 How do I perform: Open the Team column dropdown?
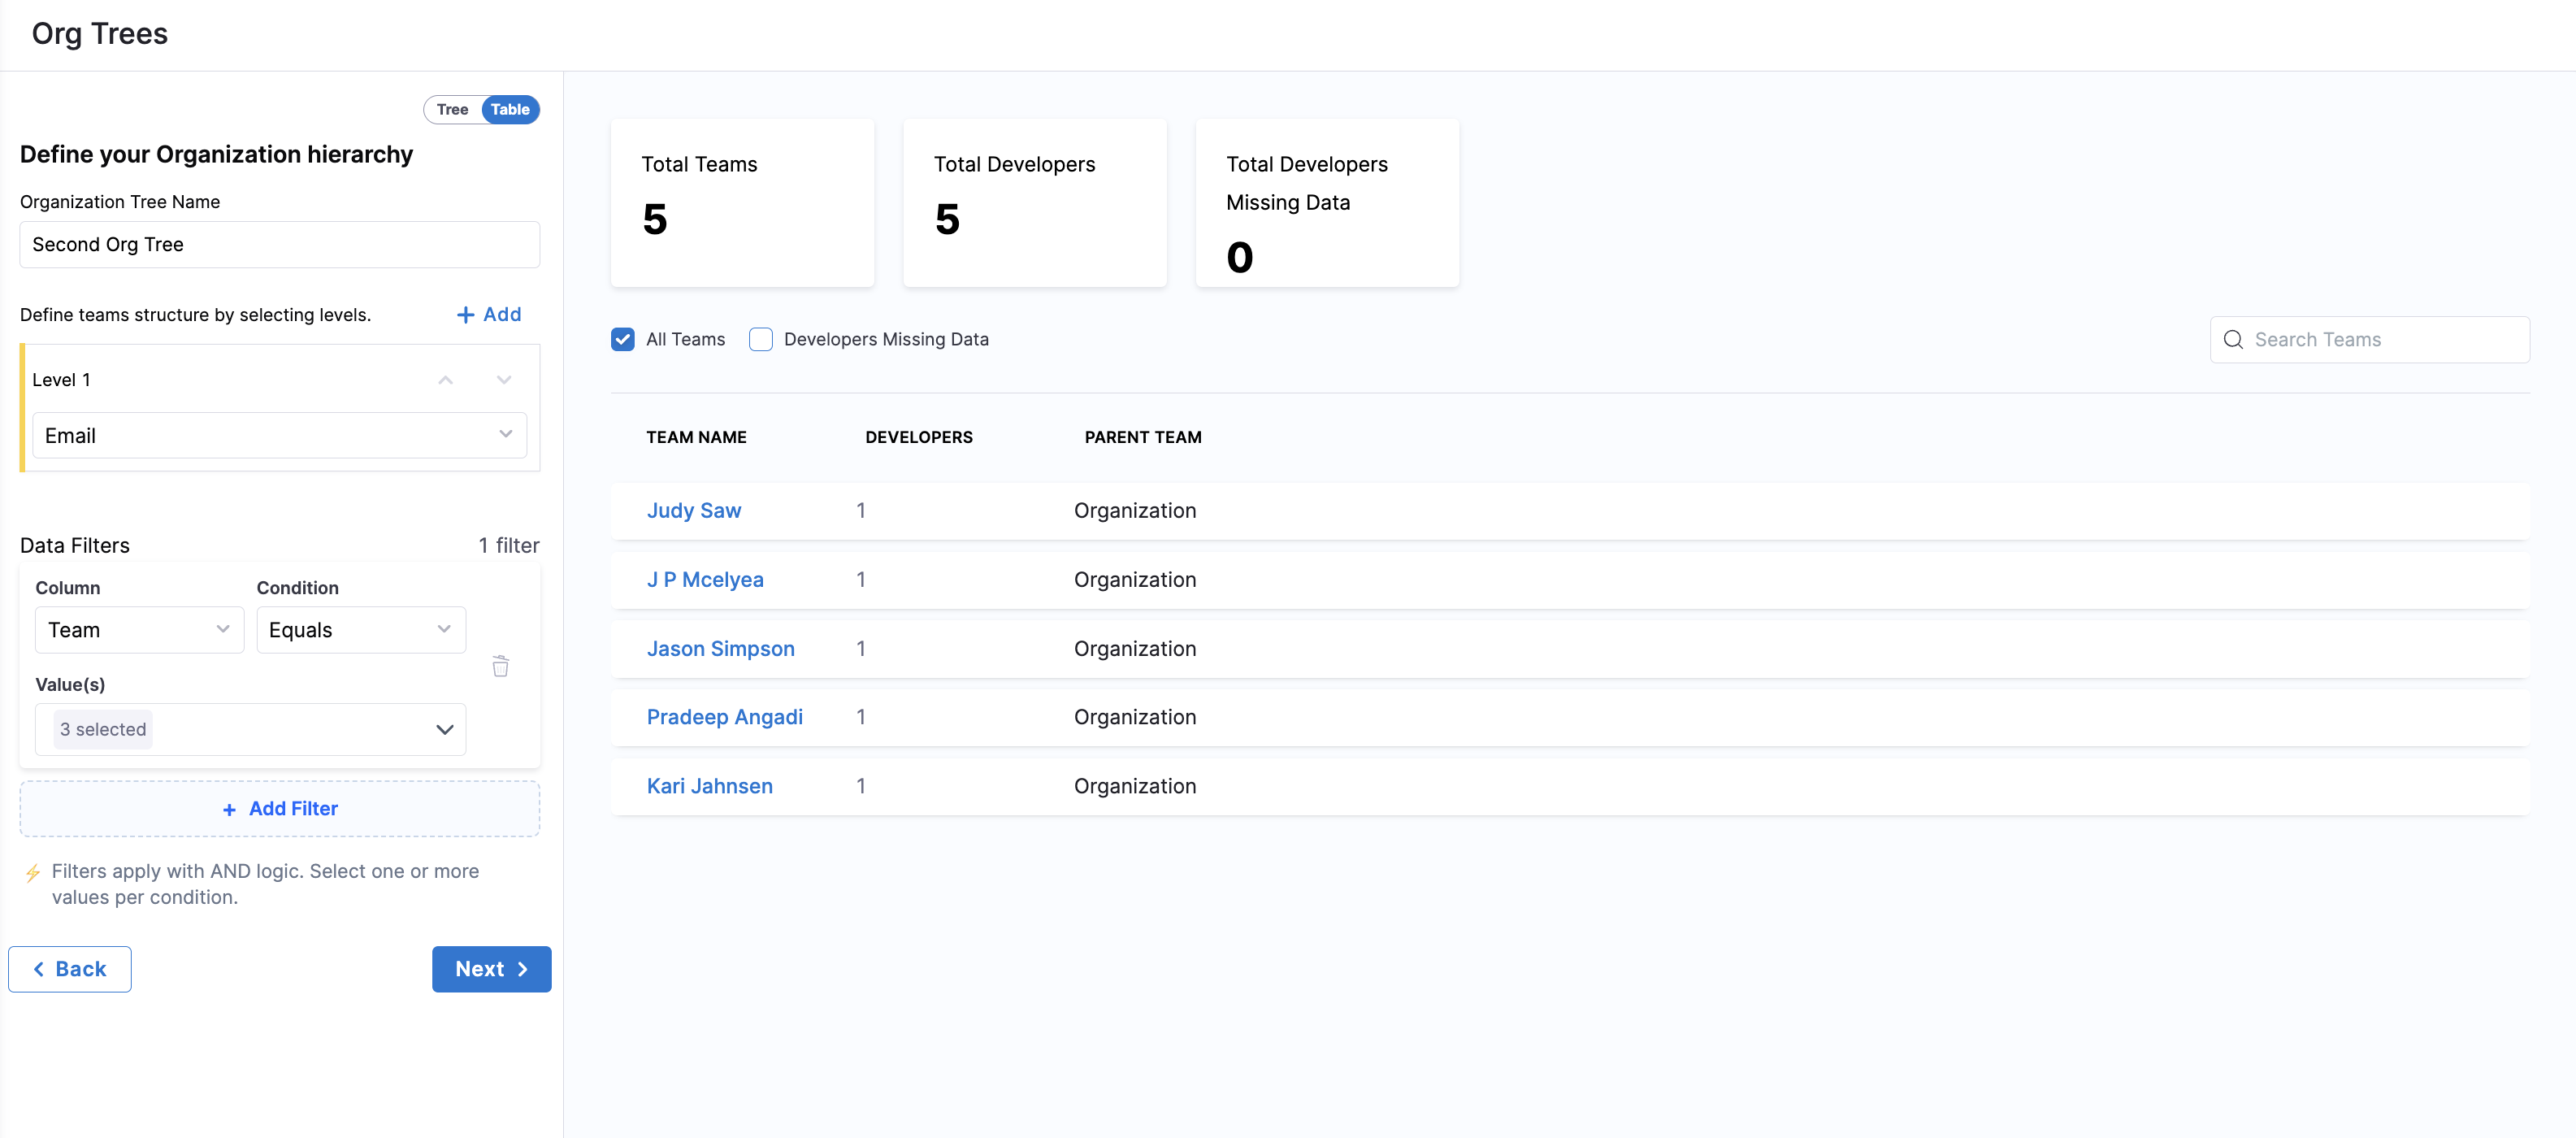[x=139, y=630]
